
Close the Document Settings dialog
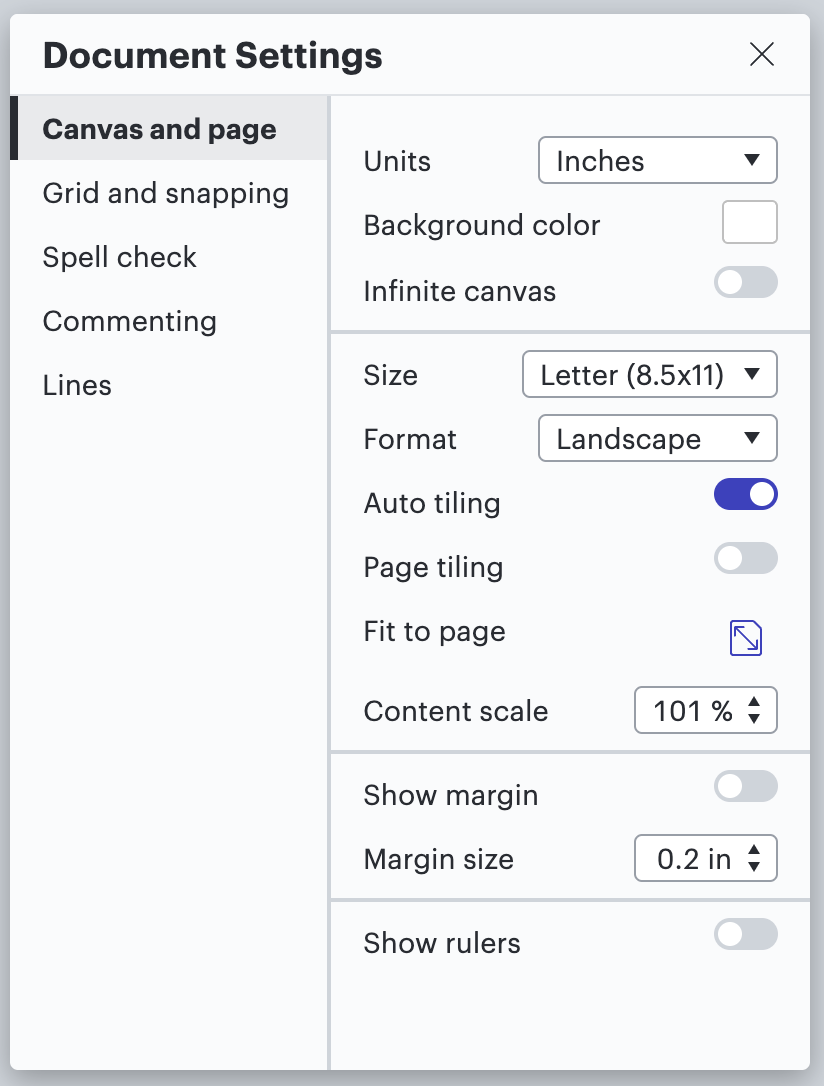click(762, 55)
